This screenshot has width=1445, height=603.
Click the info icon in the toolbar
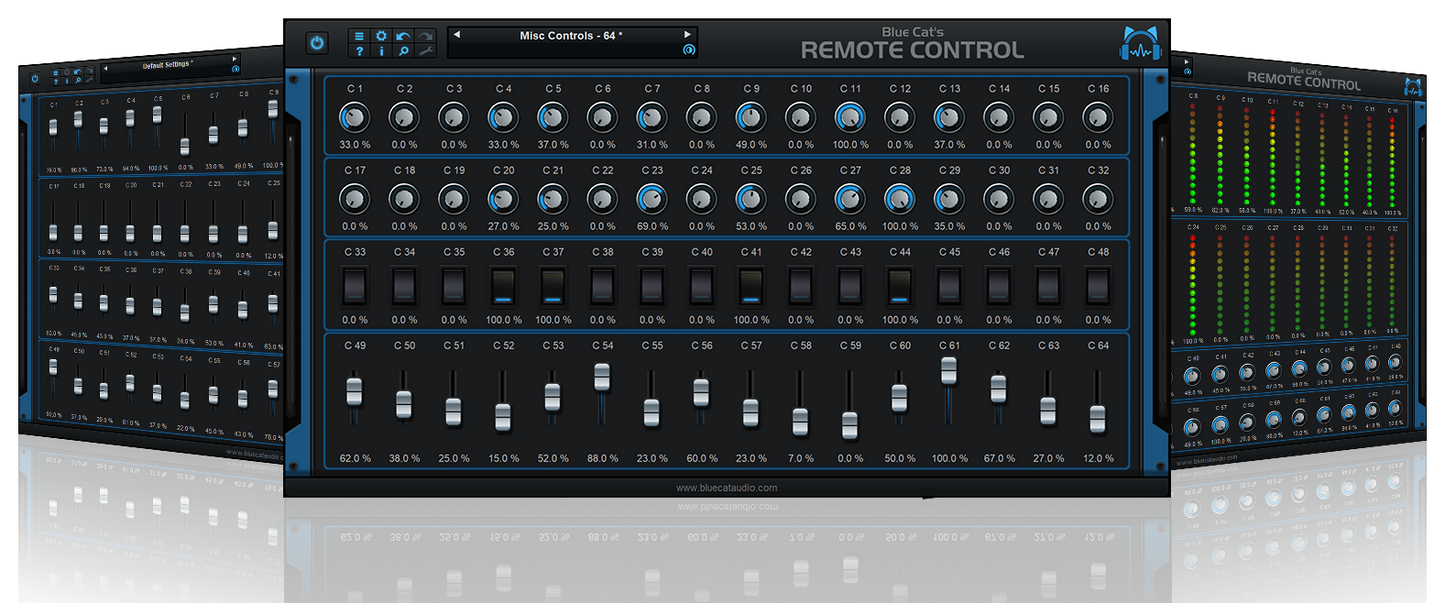coord(381,50)
